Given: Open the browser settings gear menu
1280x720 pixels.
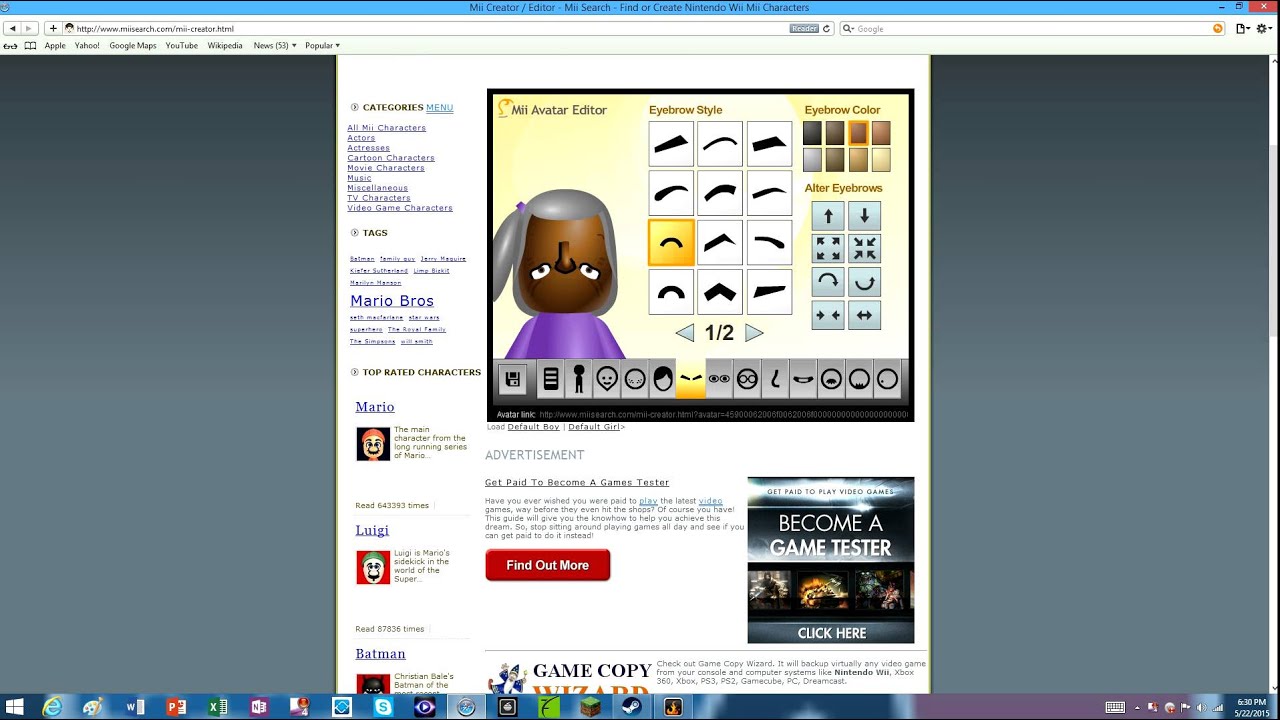Looking at the screenshot, I should pyautogui.click(x=1265, y=29).
